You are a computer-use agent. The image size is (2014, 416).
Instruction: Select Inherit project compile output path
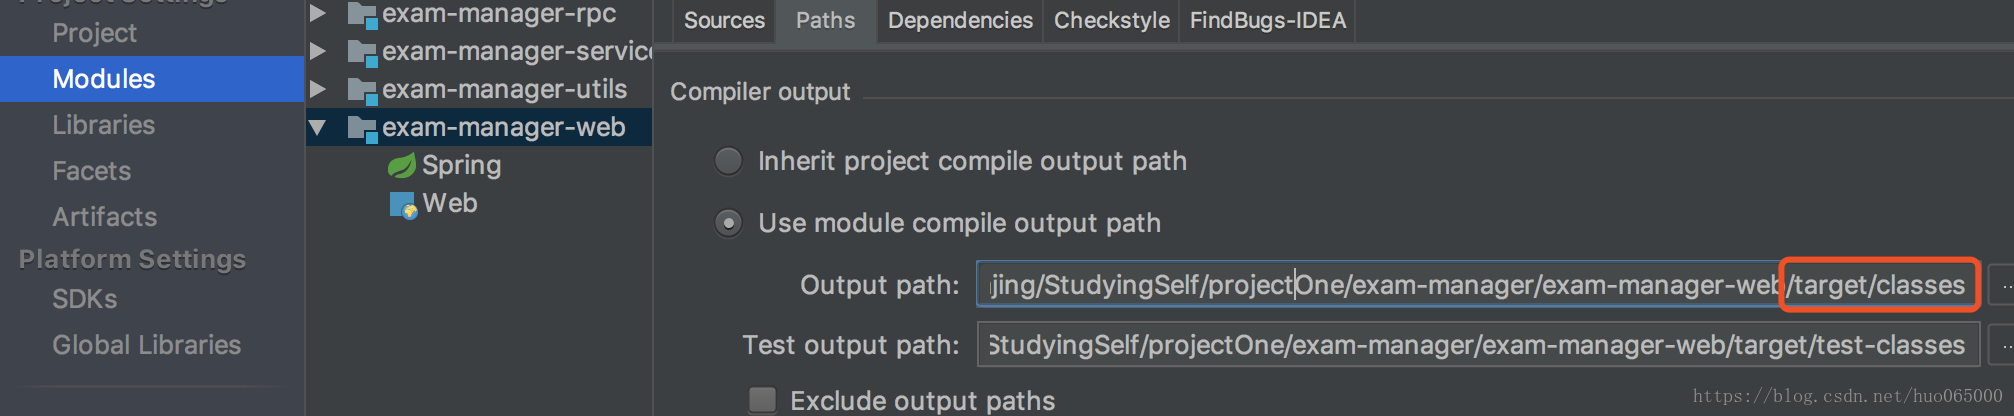pyautogui.click(x=729, y=161)
